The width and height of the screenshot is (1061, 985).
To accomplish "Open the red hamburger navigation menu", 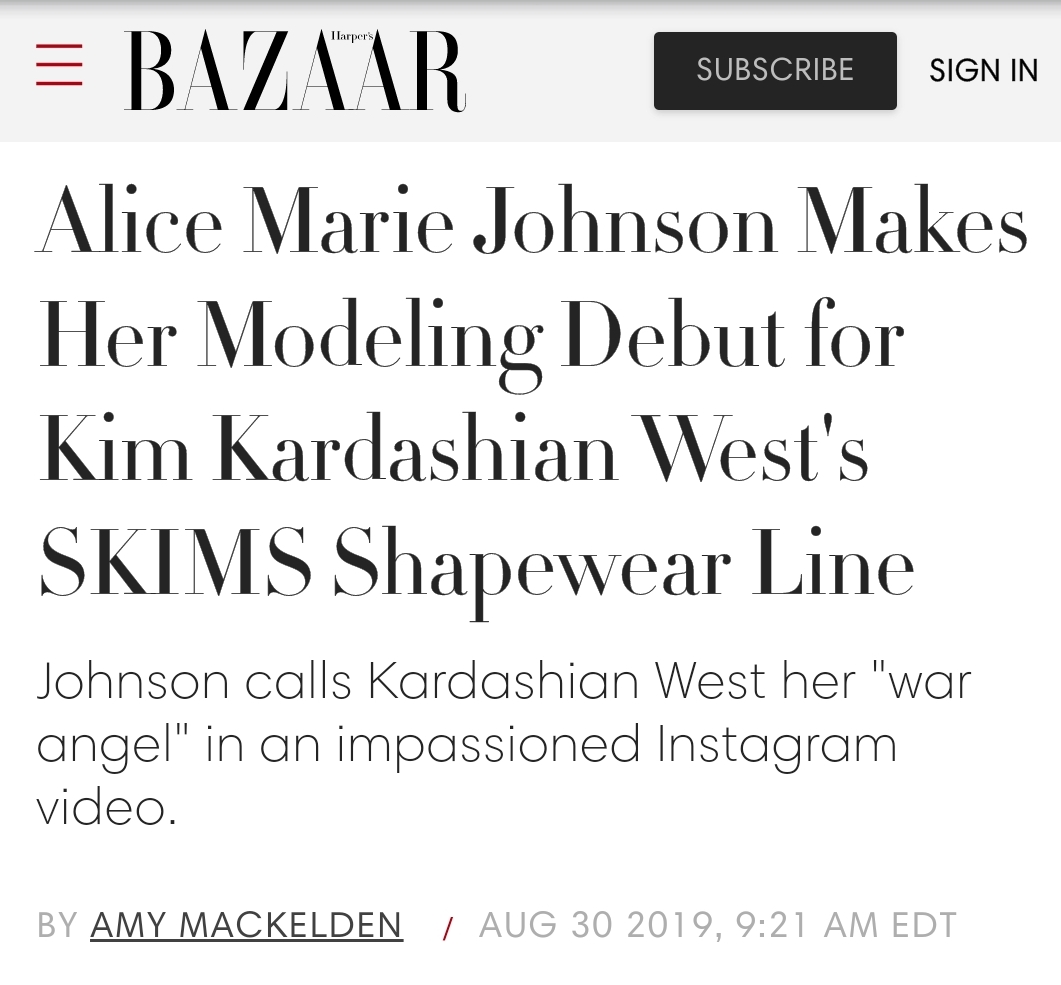I will coord(59,65).
